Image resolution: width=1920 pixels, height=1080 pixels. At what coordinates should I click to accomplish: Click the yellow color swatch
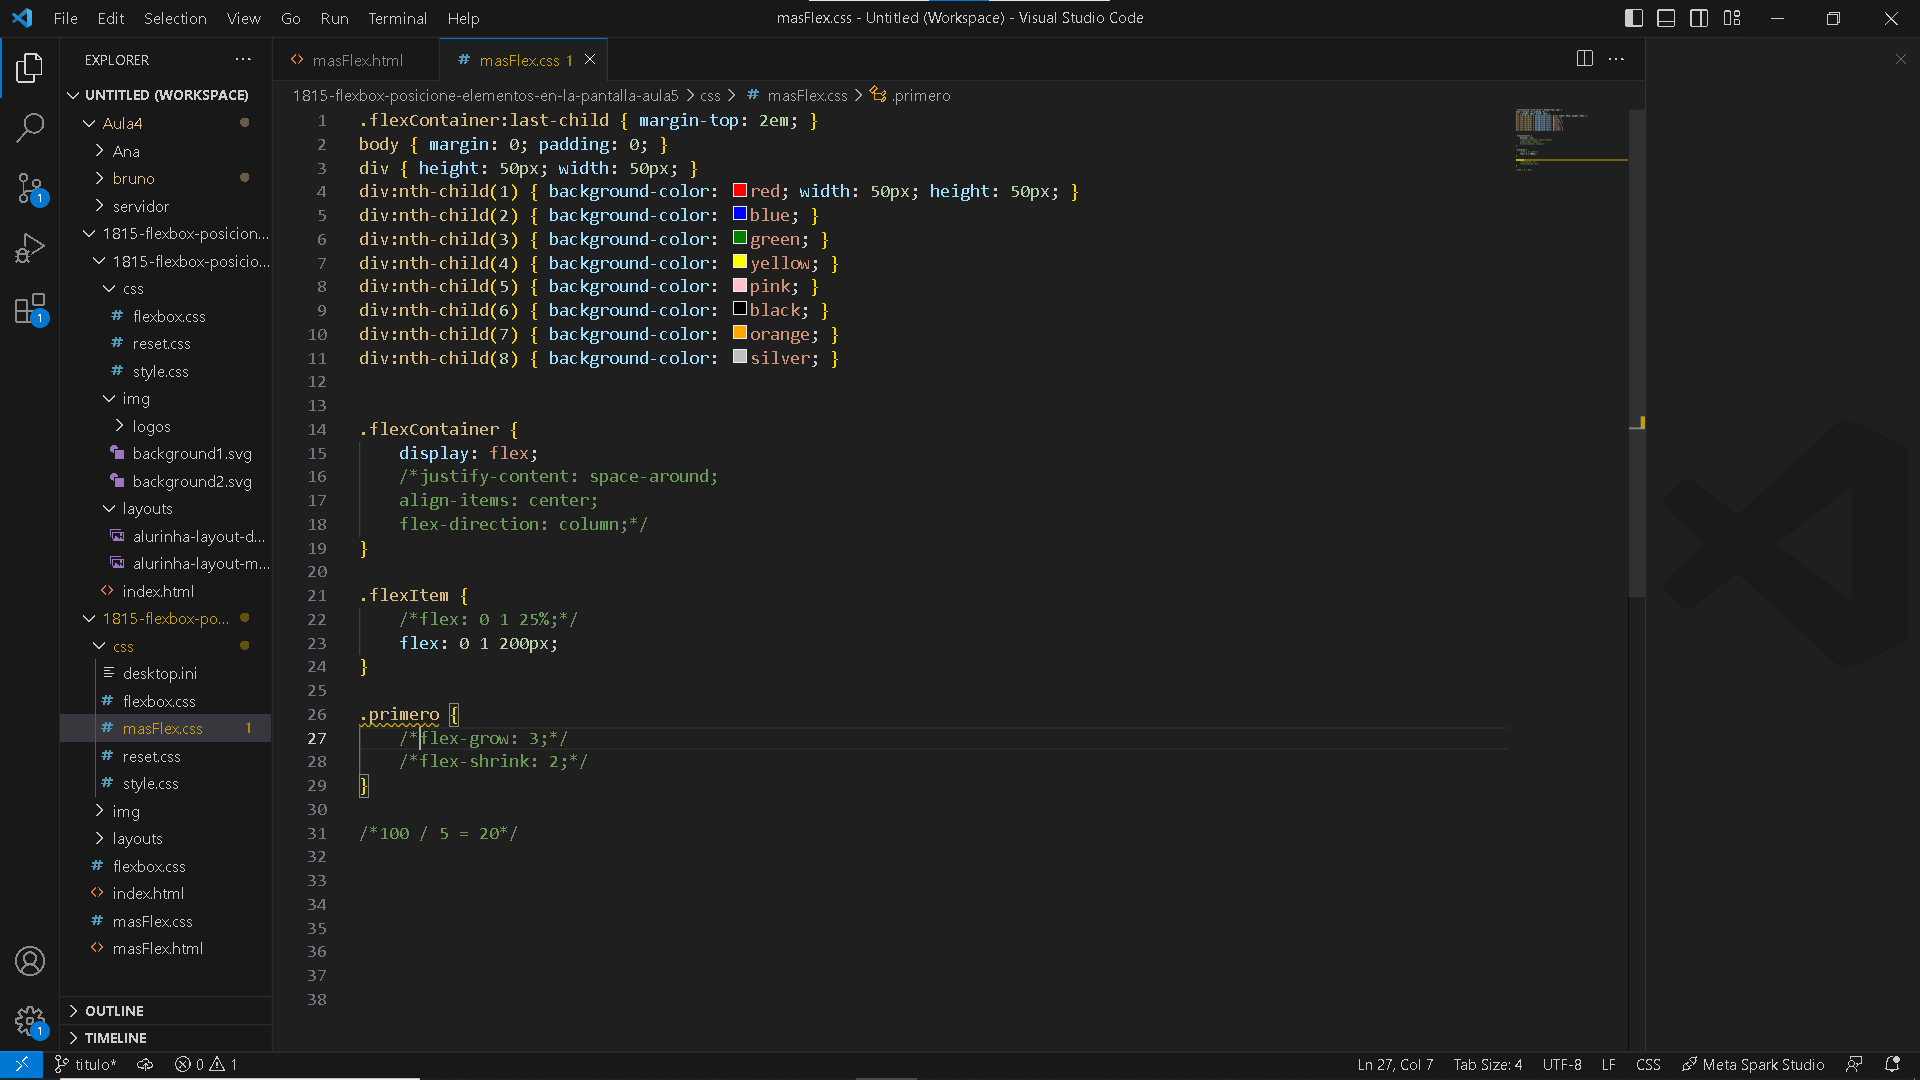pyautogui.click(x=740, y=262)
